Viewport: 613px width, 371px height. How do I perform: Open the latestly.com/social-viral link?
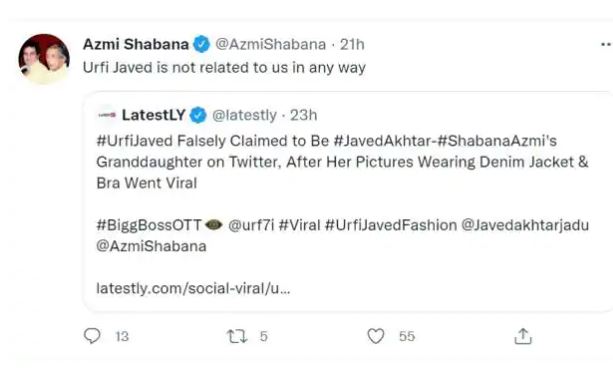tap(193, 289)
